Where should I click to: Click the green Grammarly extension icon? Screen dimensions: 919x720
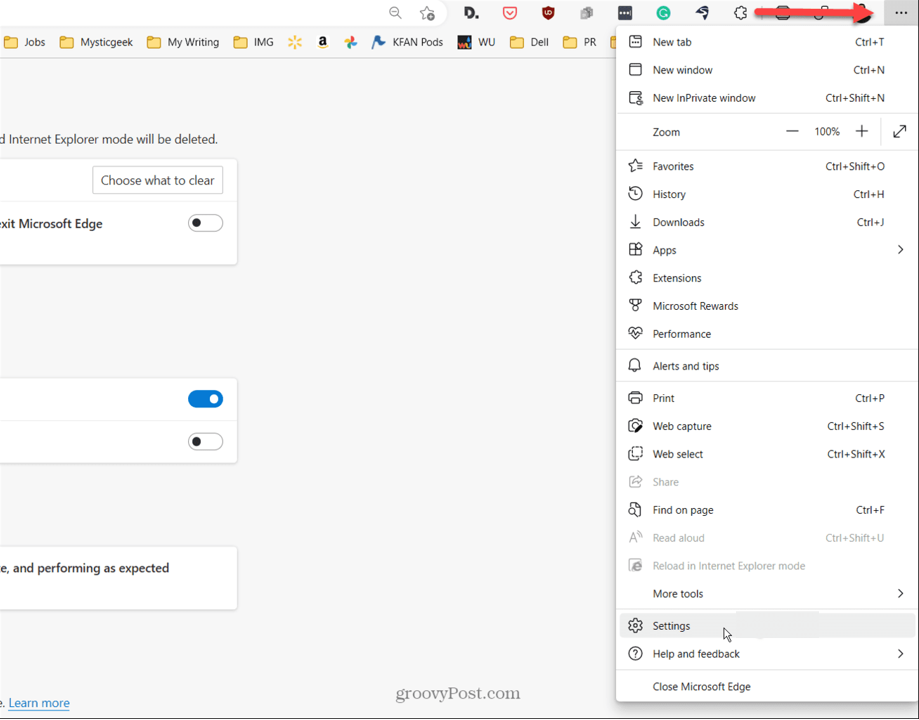663,13
